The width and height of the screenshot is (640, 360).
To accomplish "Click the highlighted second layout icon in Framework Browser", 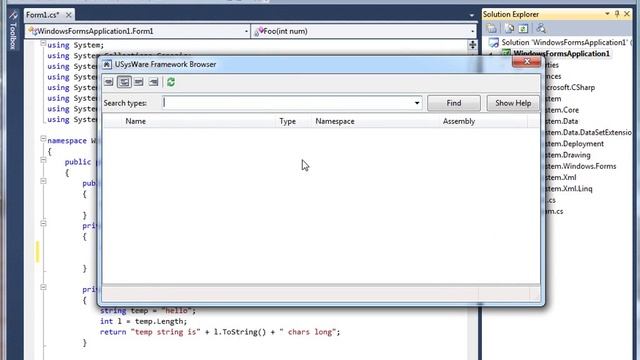I will 124,82.
